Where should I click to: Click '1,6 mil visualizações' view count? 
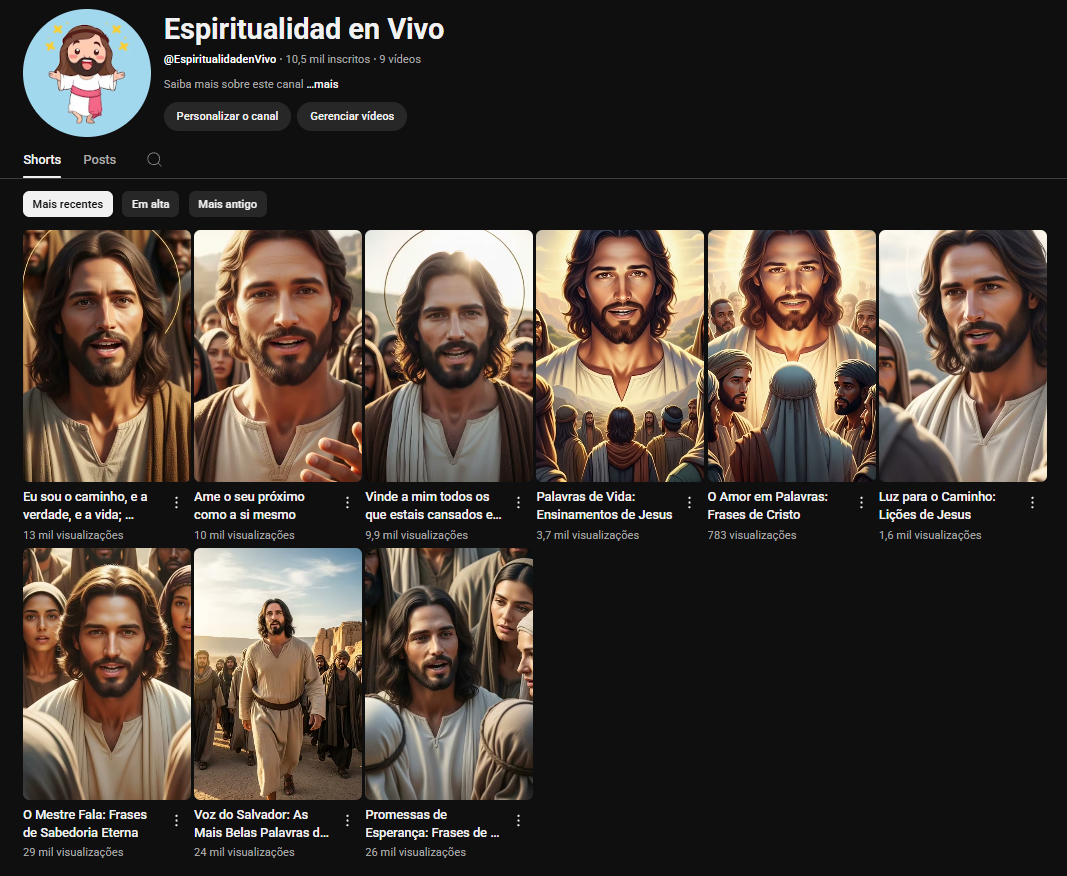pyautogui.click(x=930, y=535)
